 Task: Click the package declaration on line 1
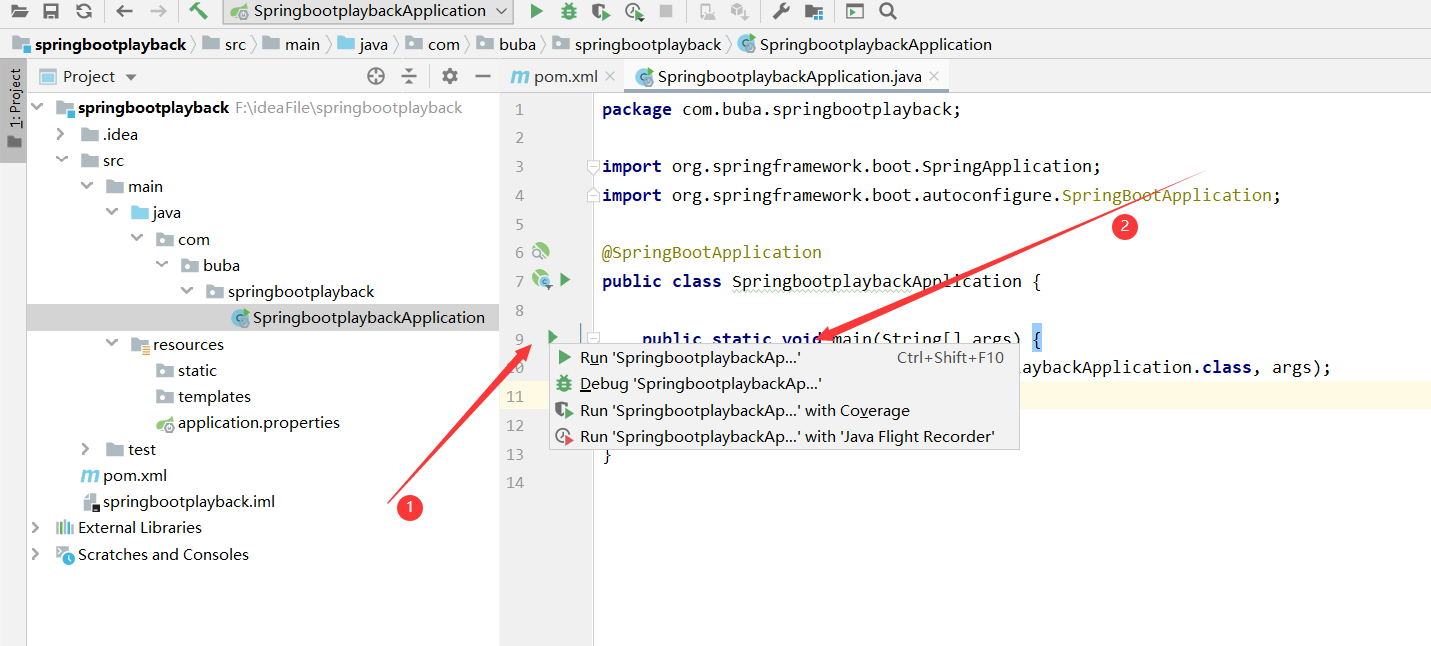tap(781, 109)
